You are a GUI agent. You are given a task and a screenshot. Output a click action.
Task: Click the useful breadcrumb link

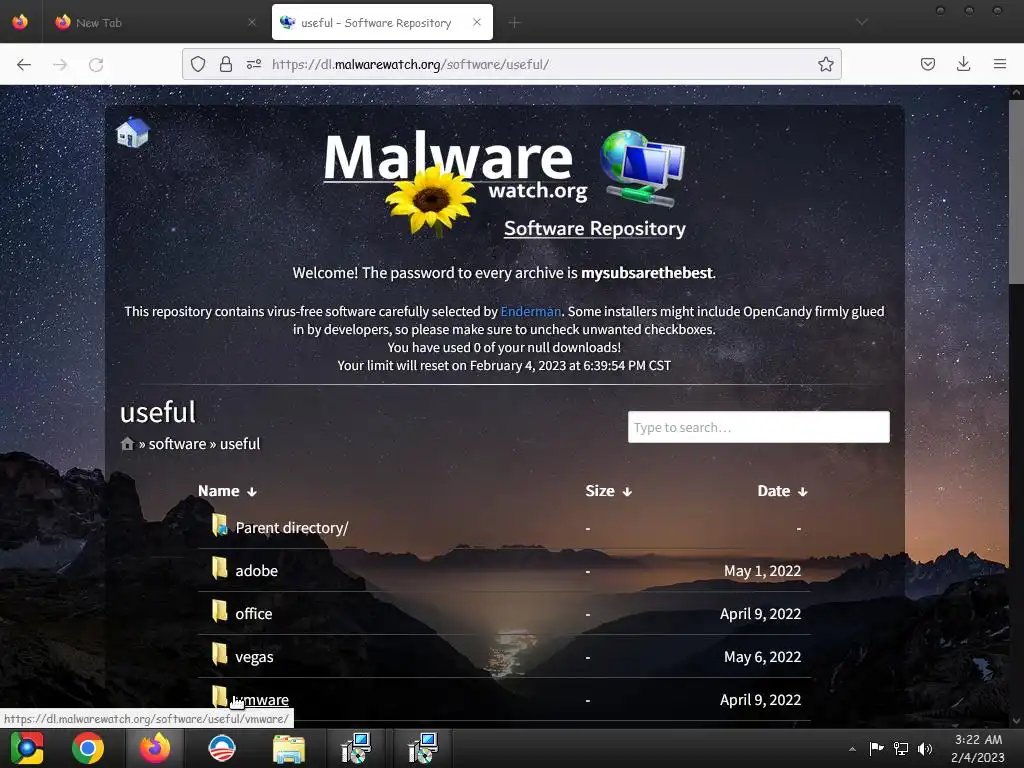click(x=240, y=444)
